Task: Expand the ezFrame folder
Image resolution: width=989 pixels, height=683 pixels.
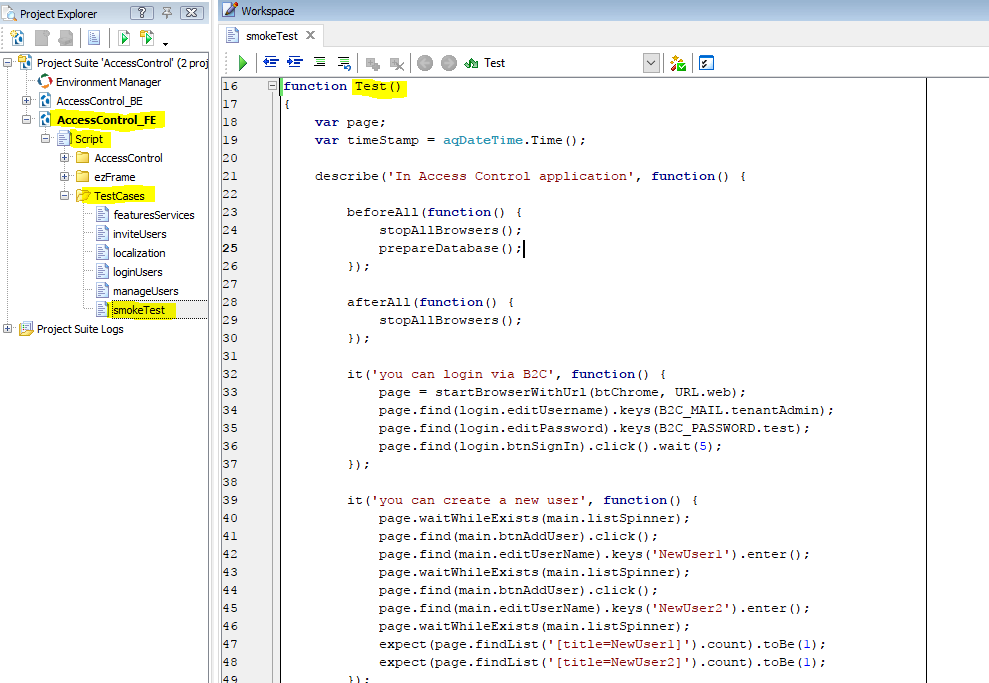Action: [65, 177]
